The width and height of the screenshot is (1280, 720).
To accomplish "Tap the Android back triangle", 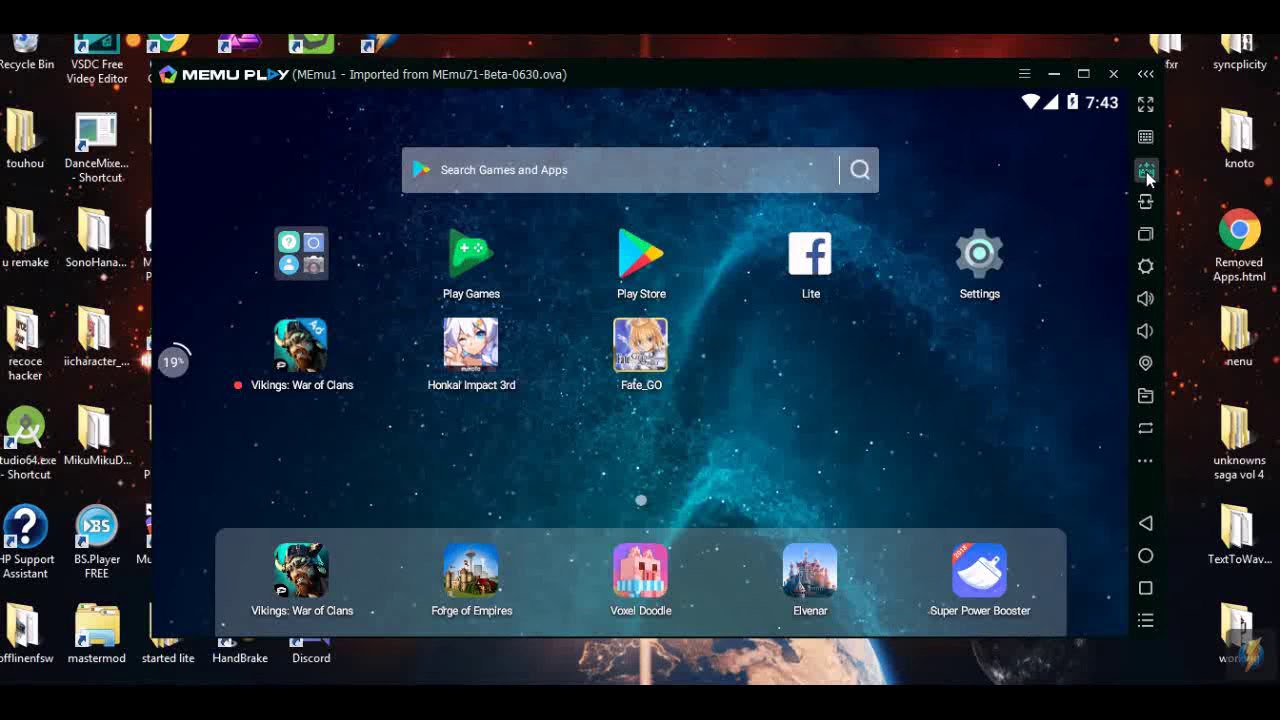I will [1146, 523].
